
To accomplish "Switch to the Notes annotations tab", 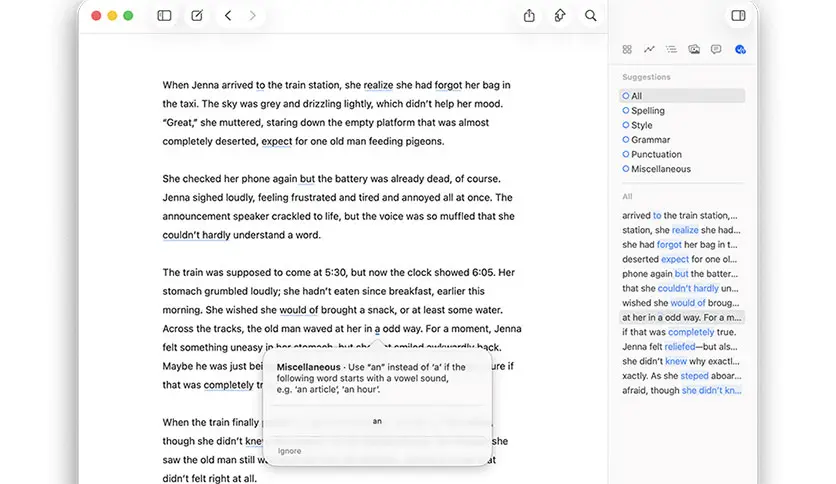I will [x=716, y=50].
